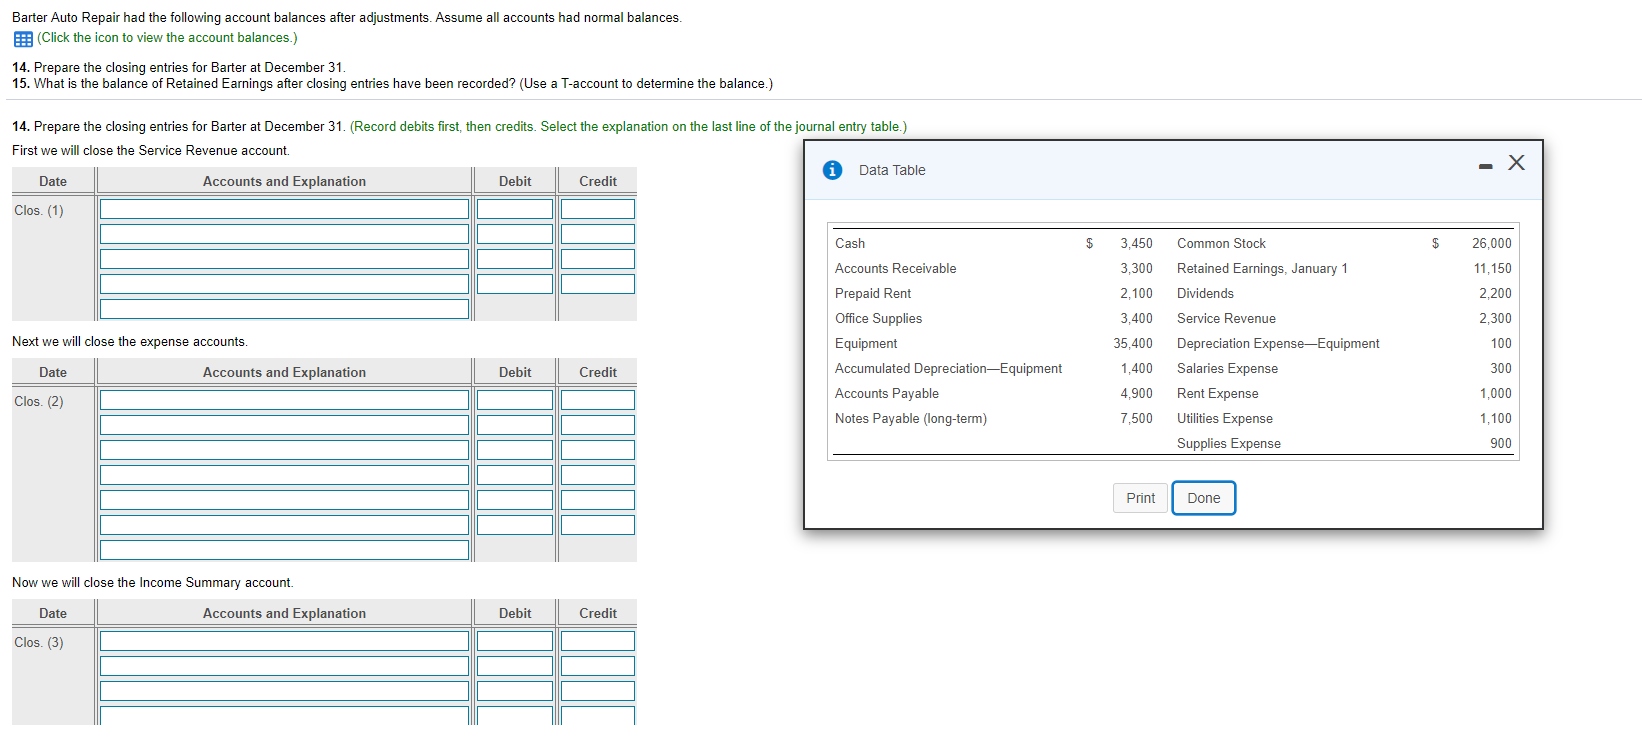Click 'Data Table' dialog title
This screenshot has height=738, width=1642.
[892, 170]
